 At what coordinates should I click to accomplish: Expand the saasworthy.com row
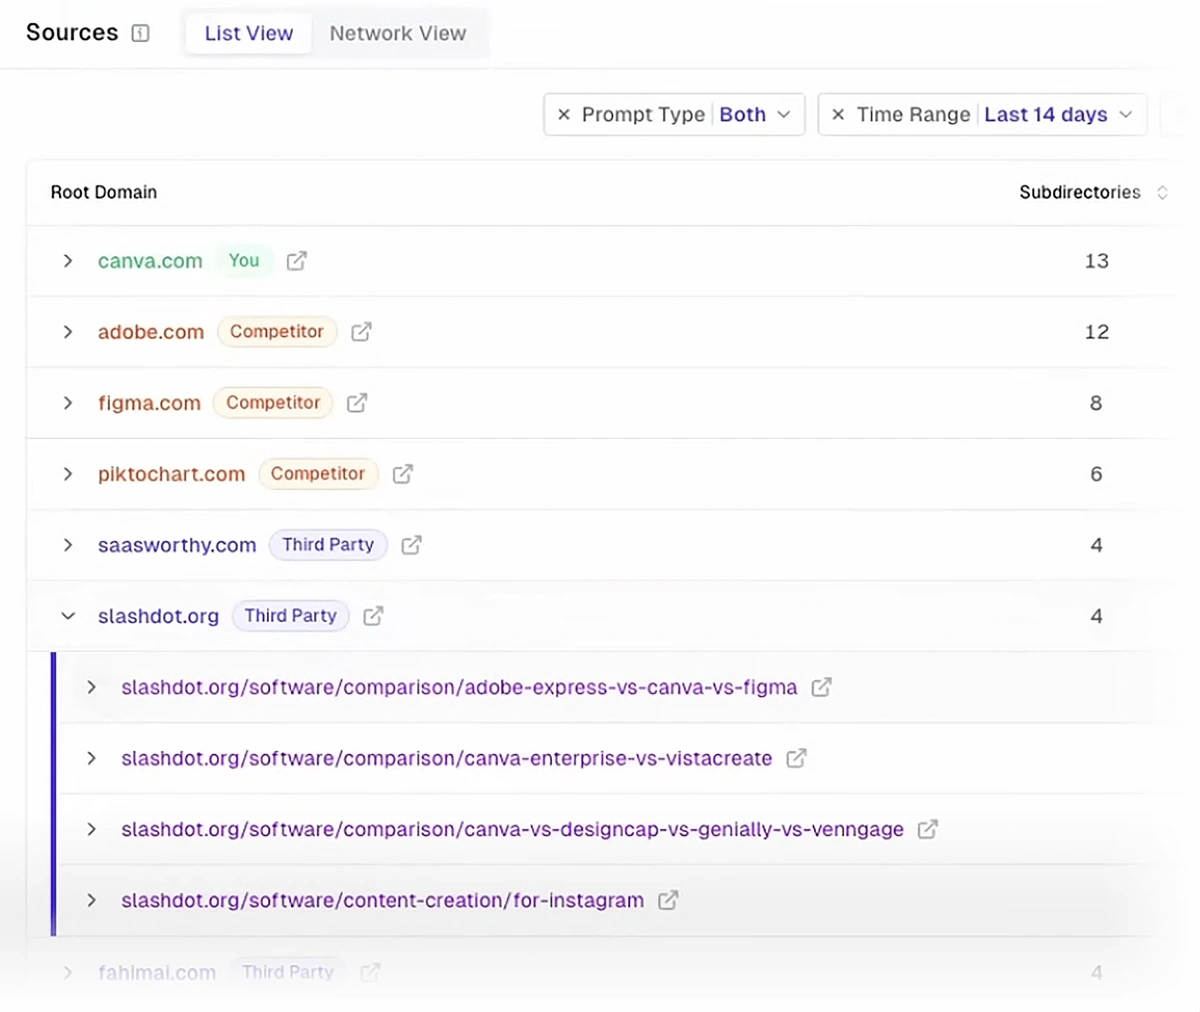click(68, 545)
